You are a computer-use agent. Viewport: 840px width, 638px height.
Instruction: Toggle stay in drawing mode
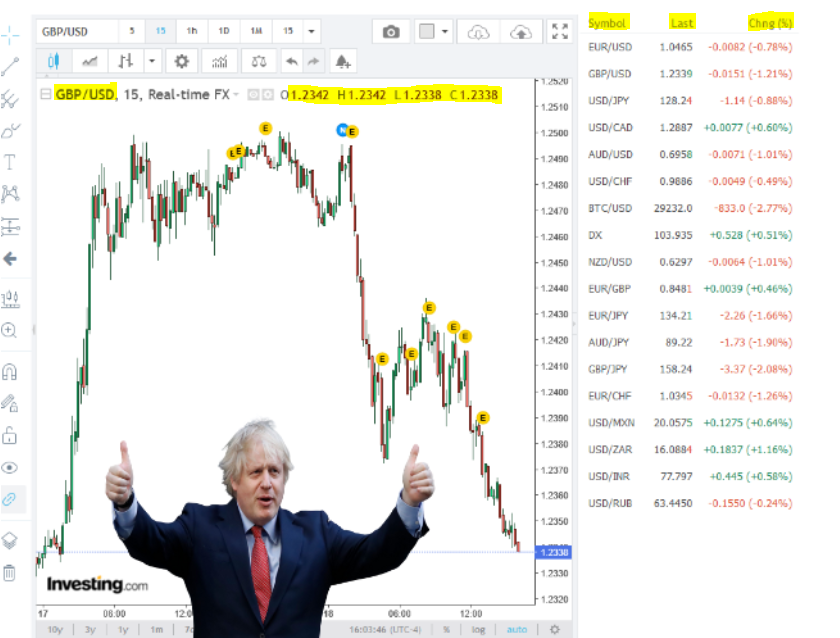(x=10, y=403)
